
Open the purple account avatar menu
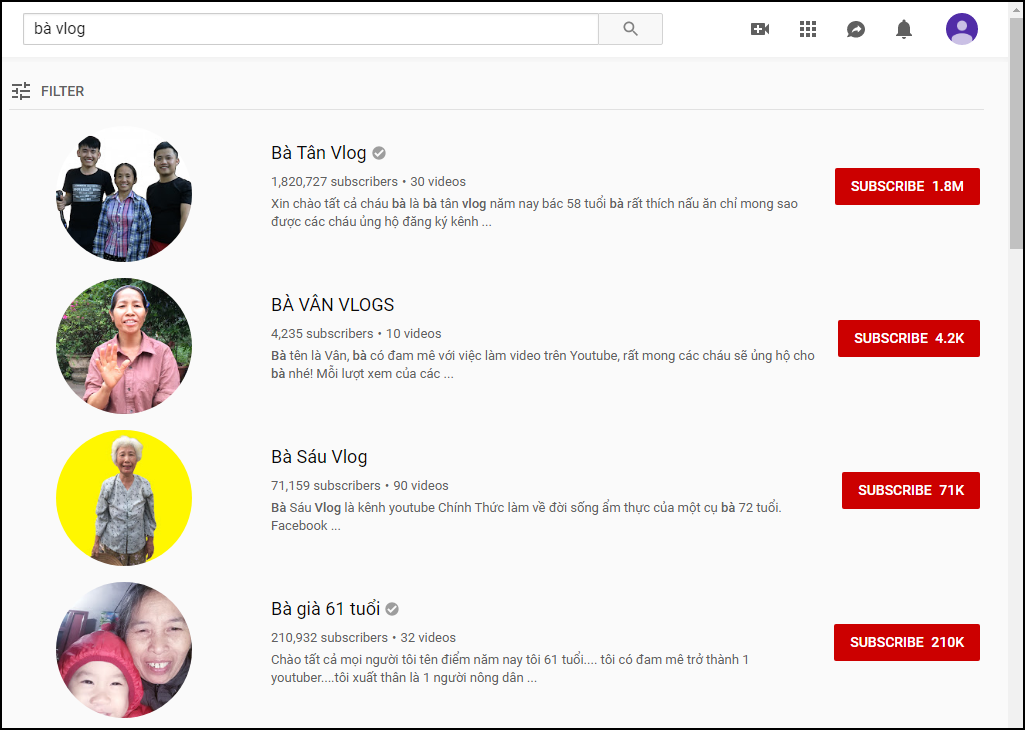pyautogui.click(x=962, y=29)
